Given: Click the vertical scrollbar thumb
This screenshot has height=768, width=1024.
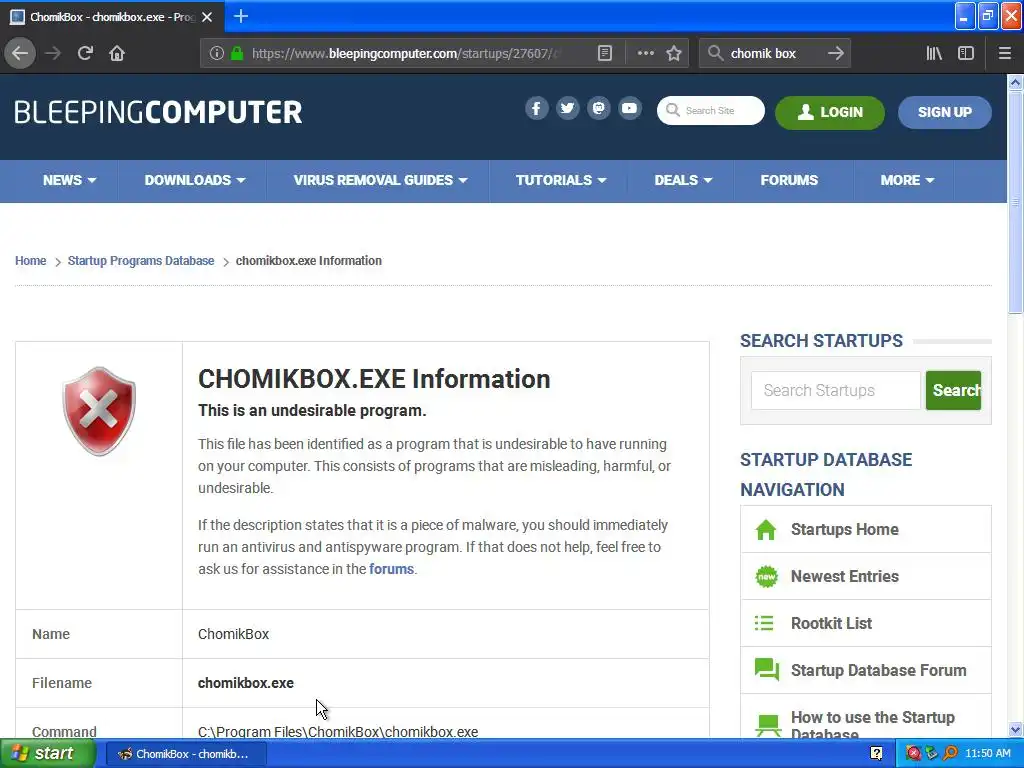Looking at the screenshot, I should tap(1015, 202).
